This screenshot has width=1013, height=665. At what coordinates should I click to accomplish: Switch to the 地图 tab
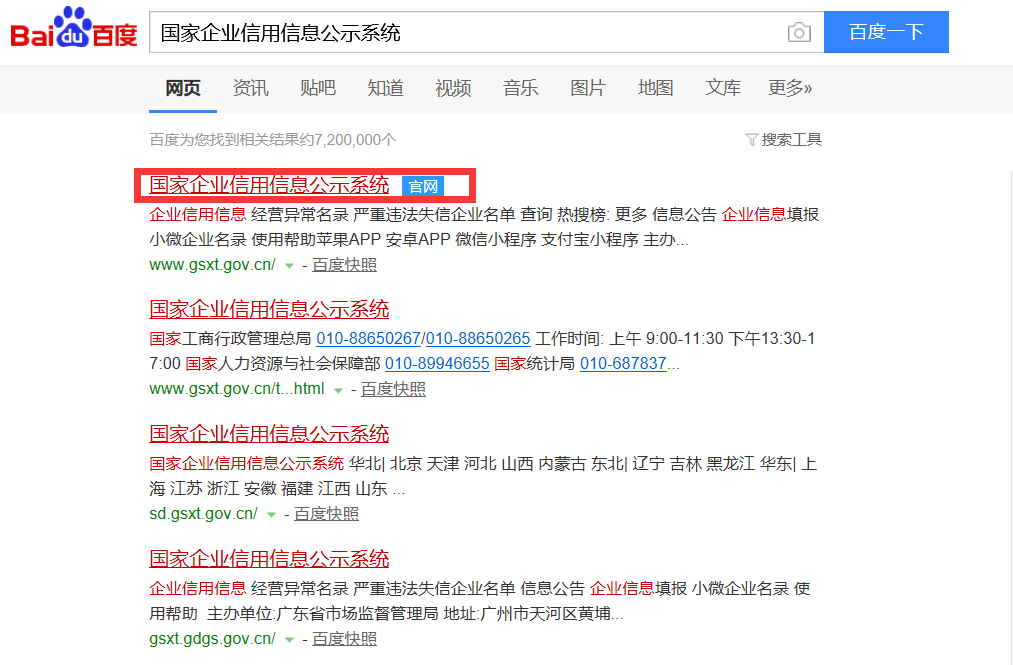(656, 88)
